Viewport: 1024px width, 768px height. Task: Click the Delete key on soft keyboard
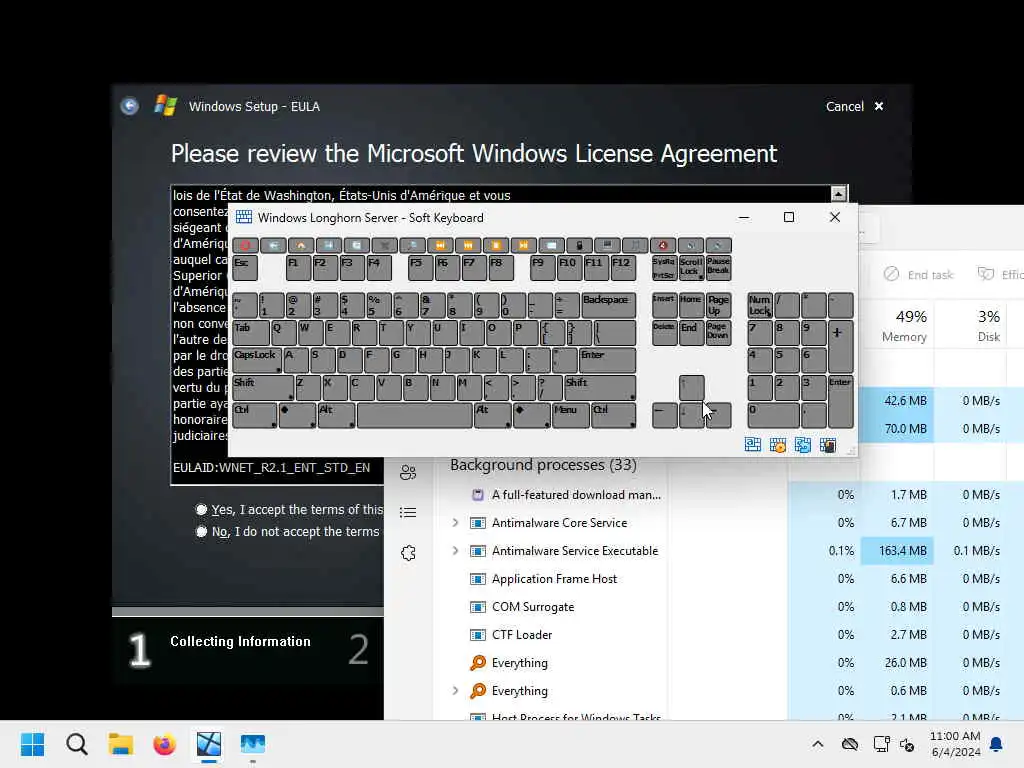point(664,333)
